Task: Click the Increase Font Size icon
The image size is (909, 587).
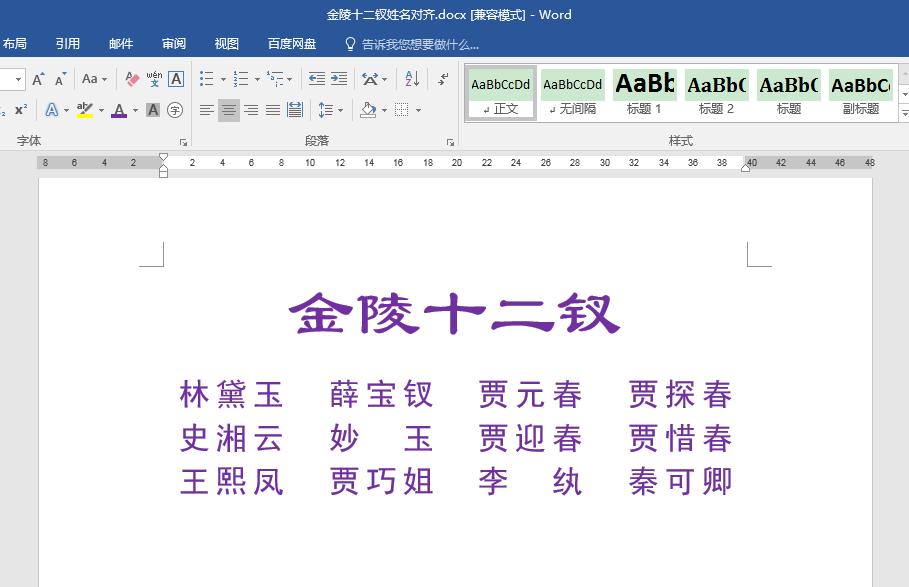Action: tap(38, 79)
